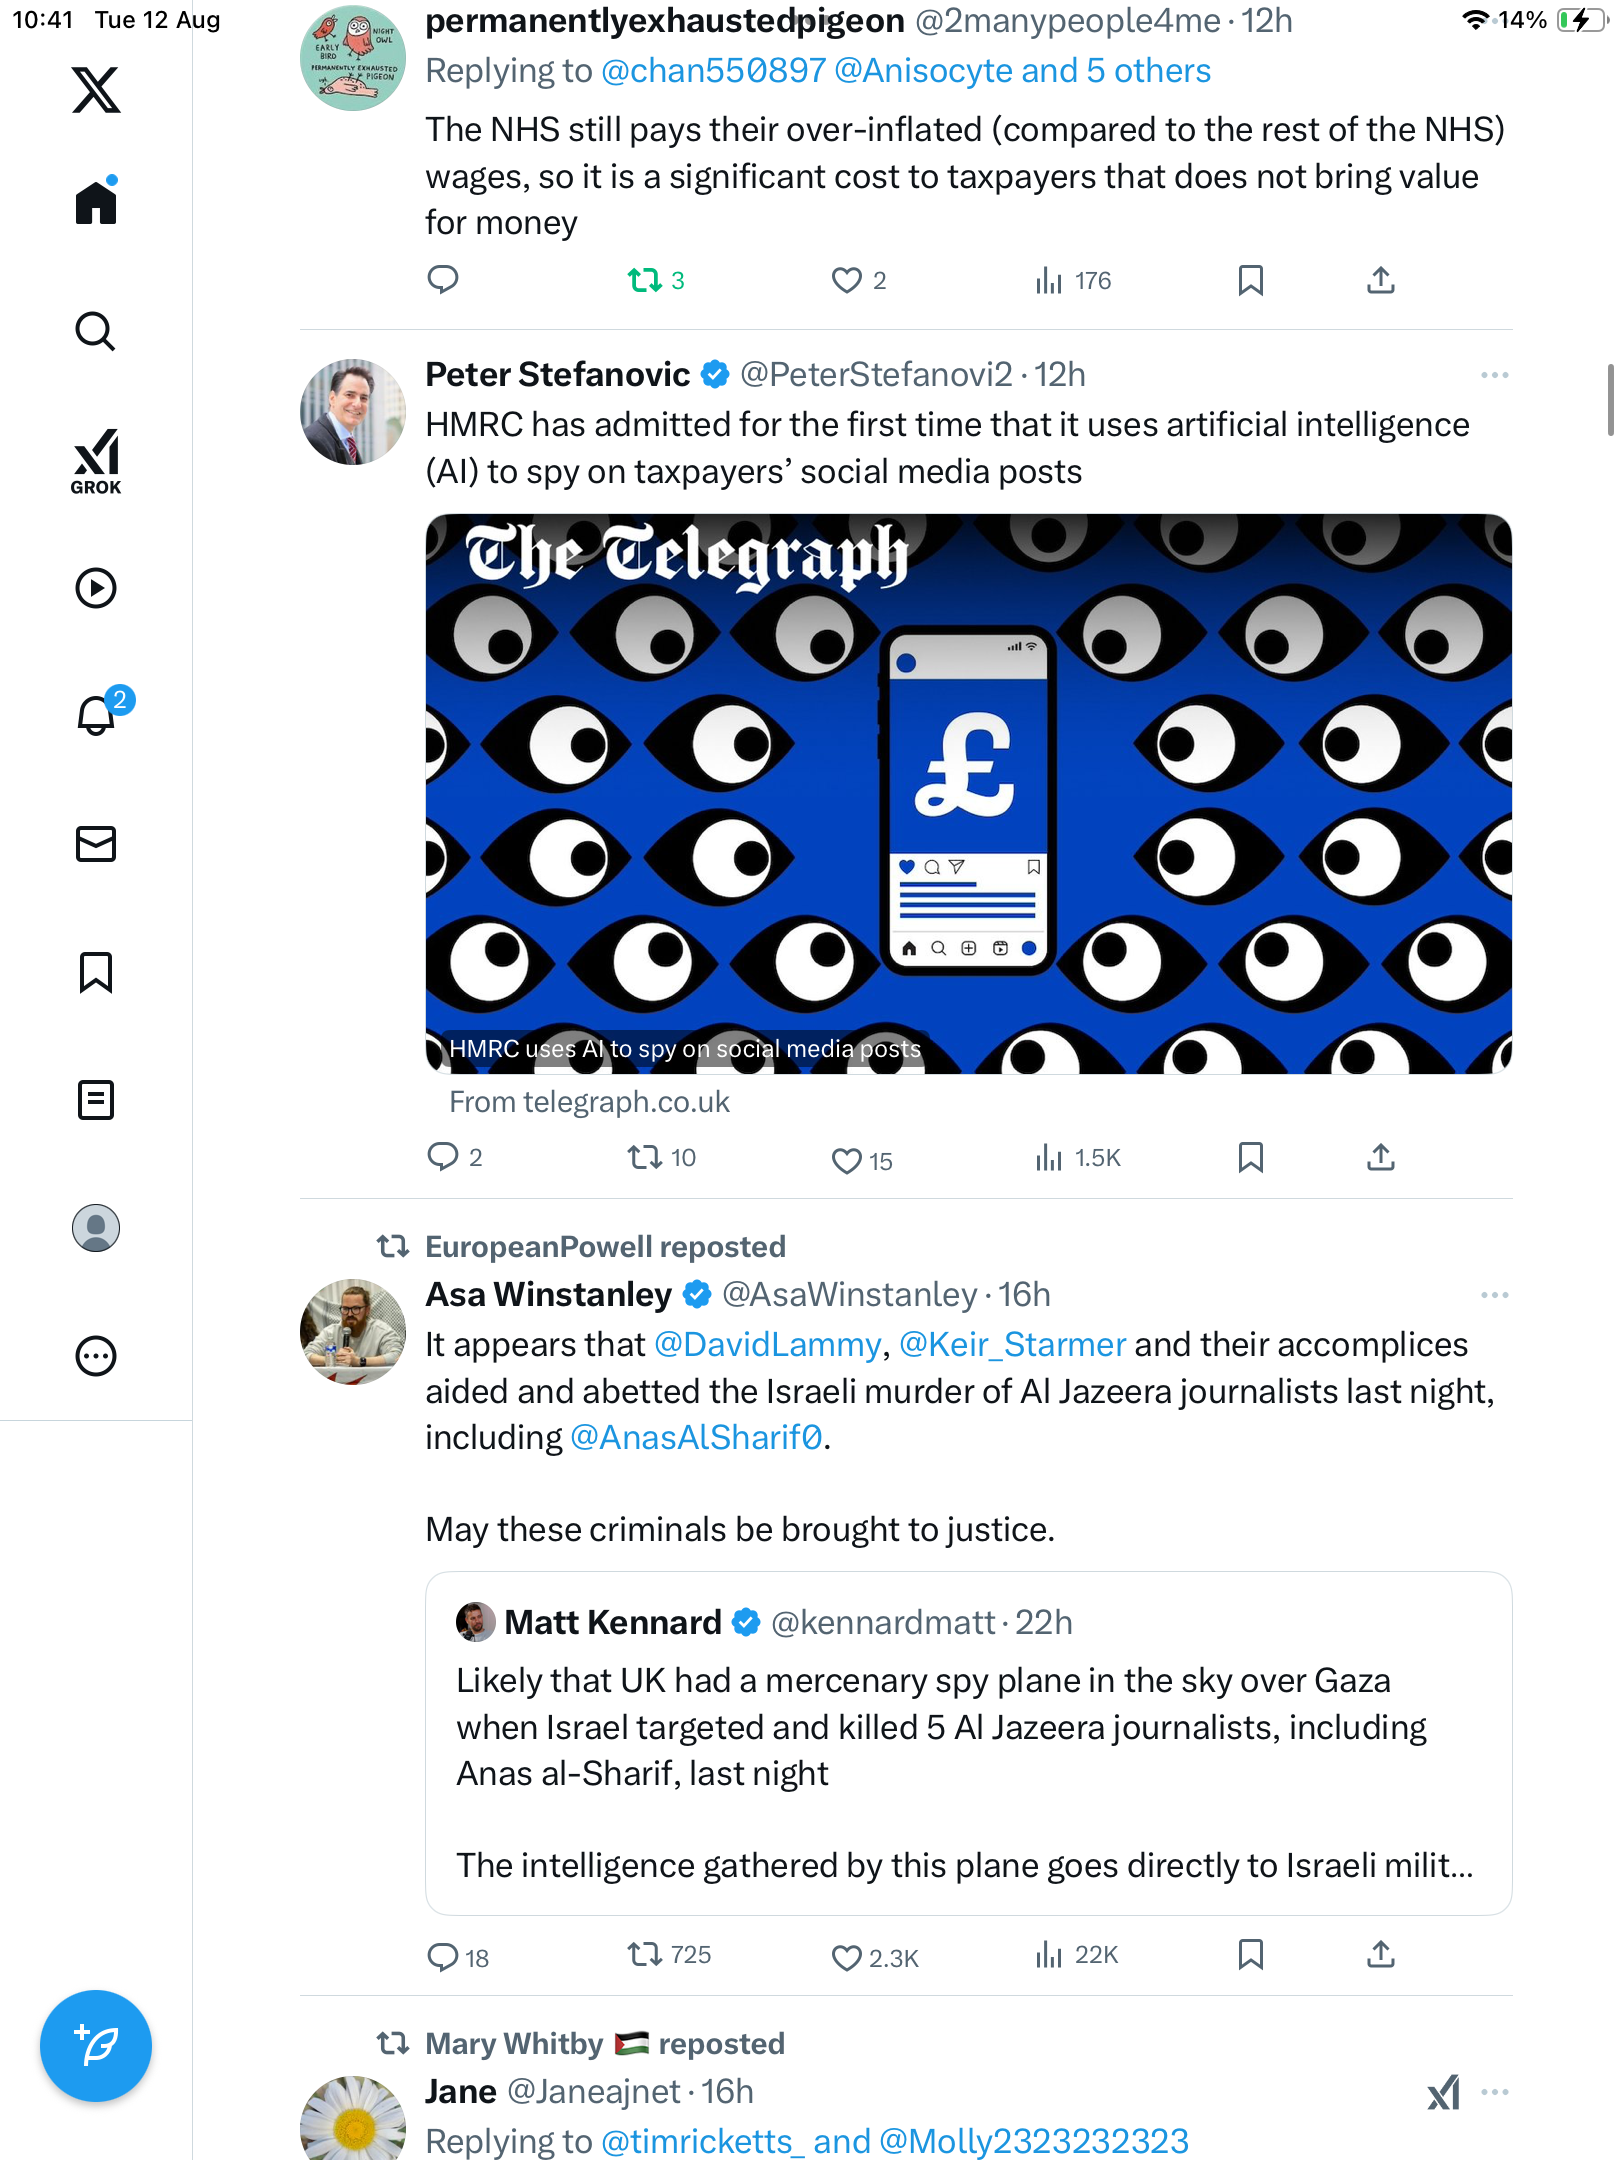
Task: Open Lists icon in sidebar
Action: click(96, 1100)
